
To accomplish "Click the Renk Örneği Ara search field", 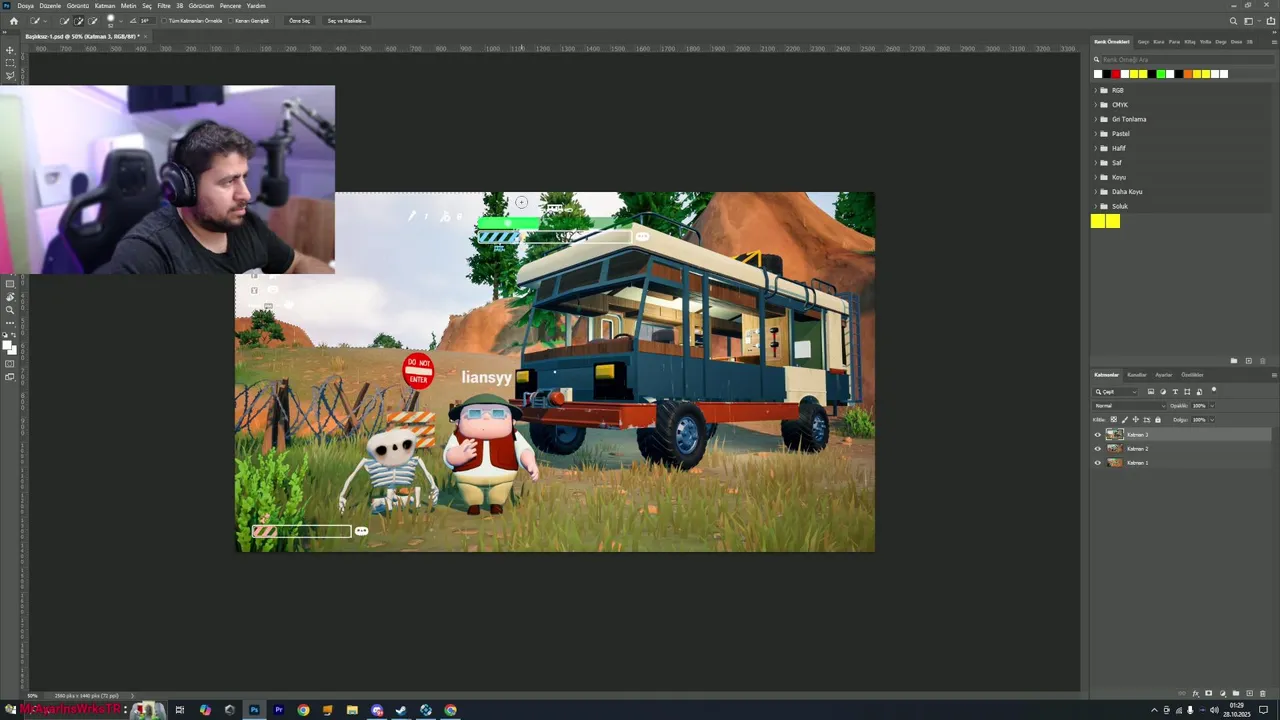I will point(1188,60).
